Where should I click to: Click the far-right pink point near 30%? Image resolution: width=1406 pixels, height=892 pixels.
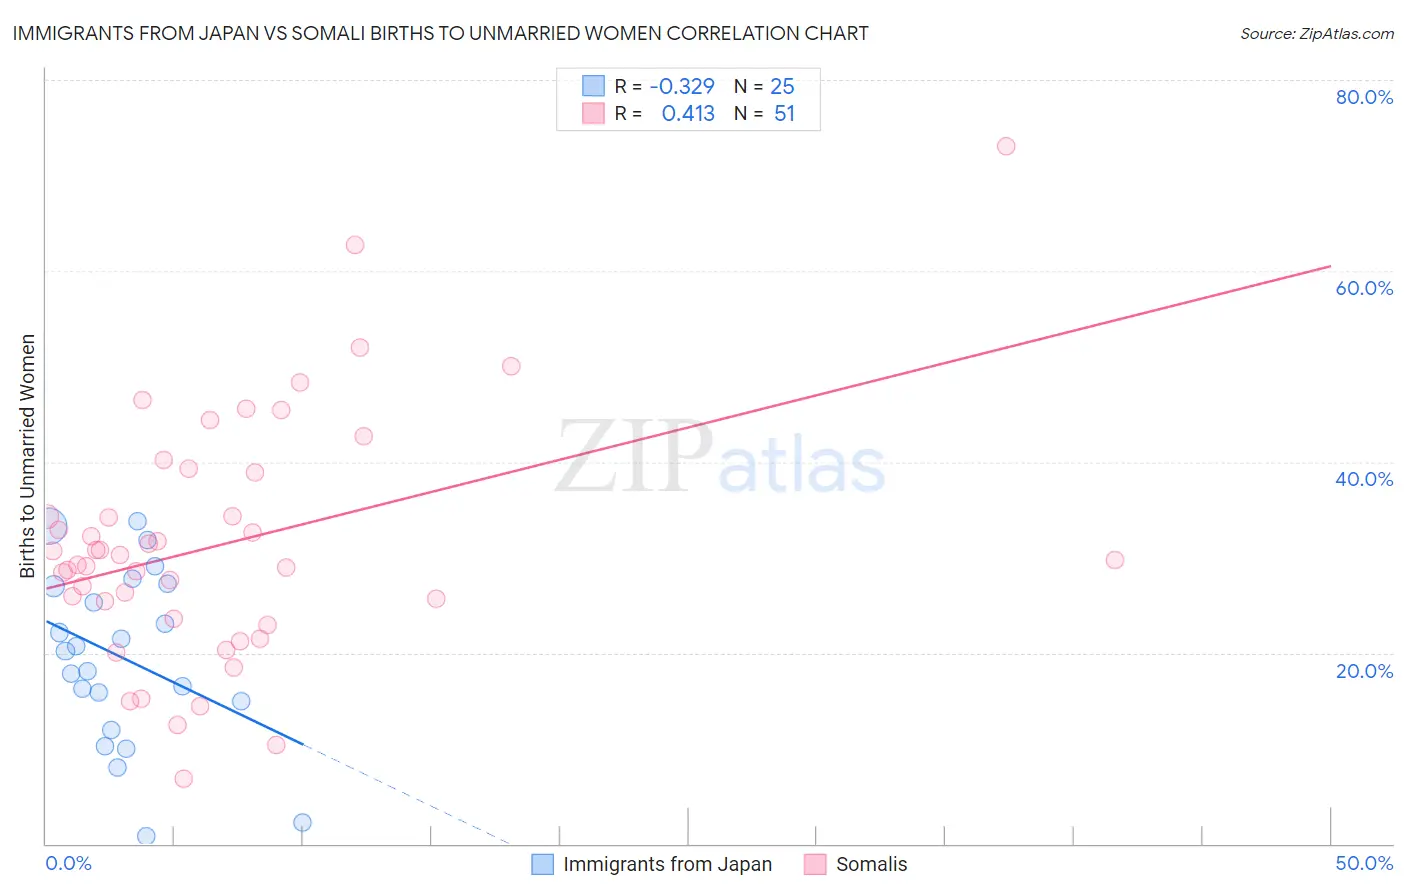(1115, 560)
